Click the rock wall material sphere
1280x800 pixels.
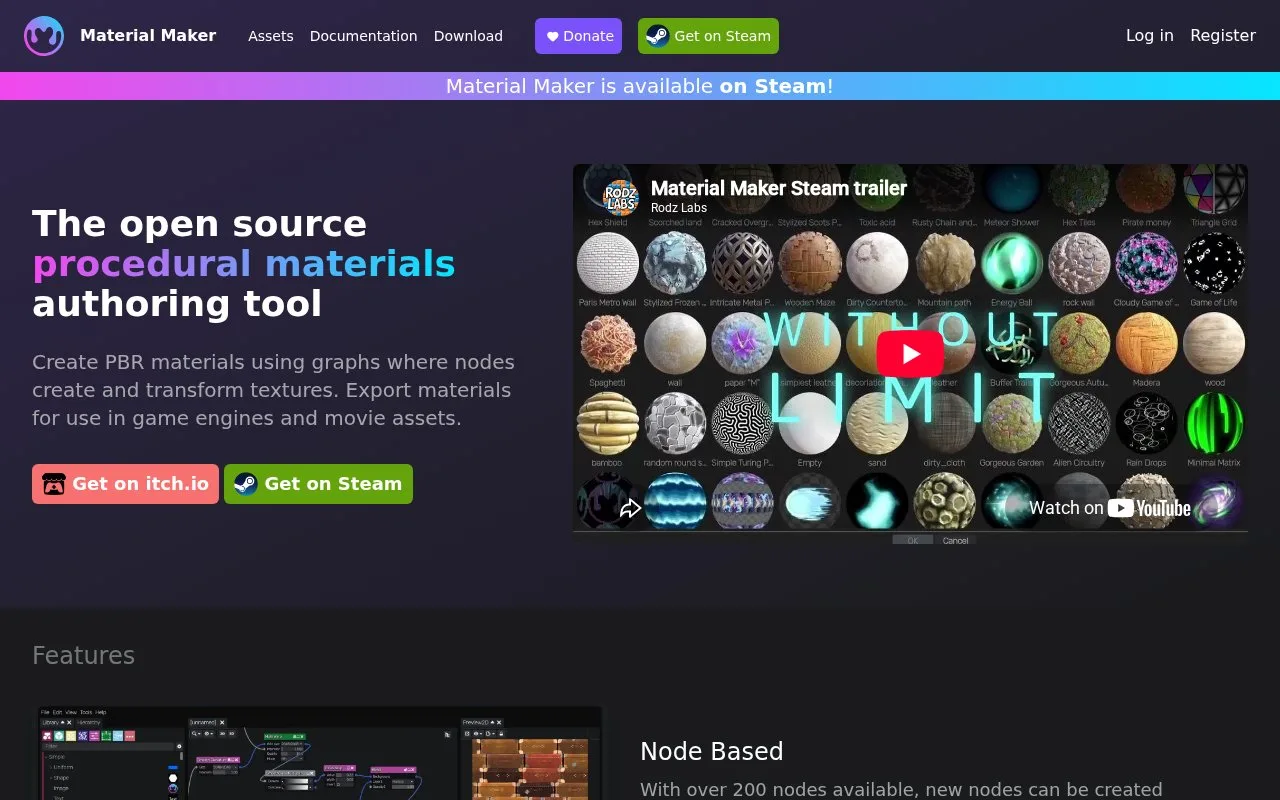(x=1079, y=263)
